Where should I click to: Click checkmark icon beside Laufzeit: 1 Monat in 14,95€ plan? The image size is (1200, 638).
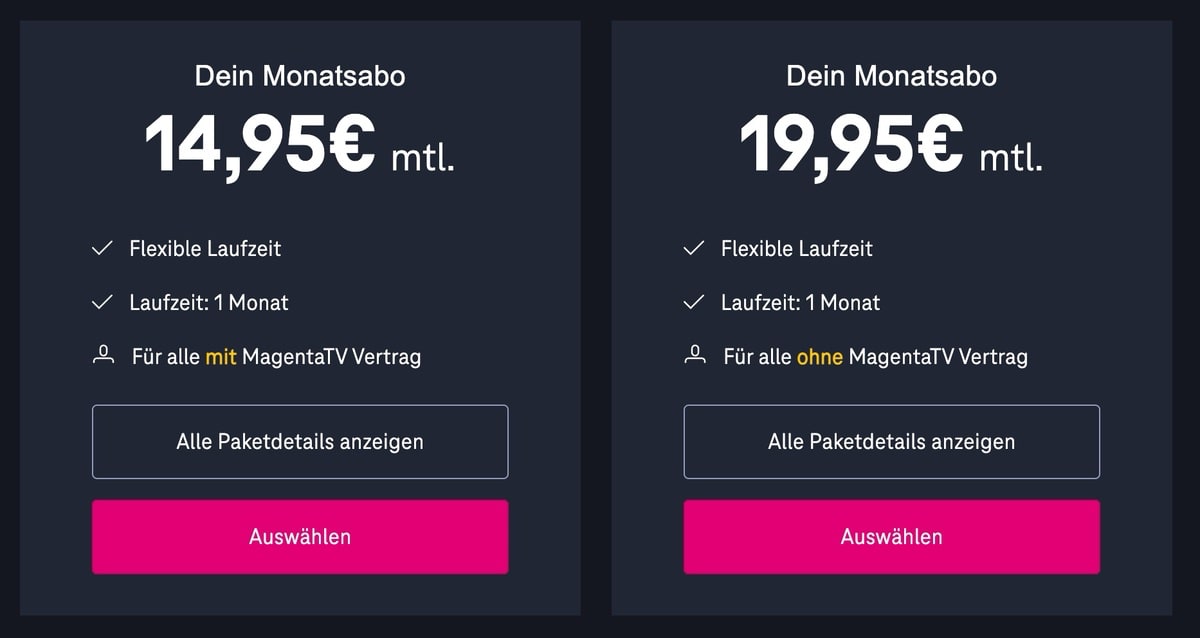point(102,303)
